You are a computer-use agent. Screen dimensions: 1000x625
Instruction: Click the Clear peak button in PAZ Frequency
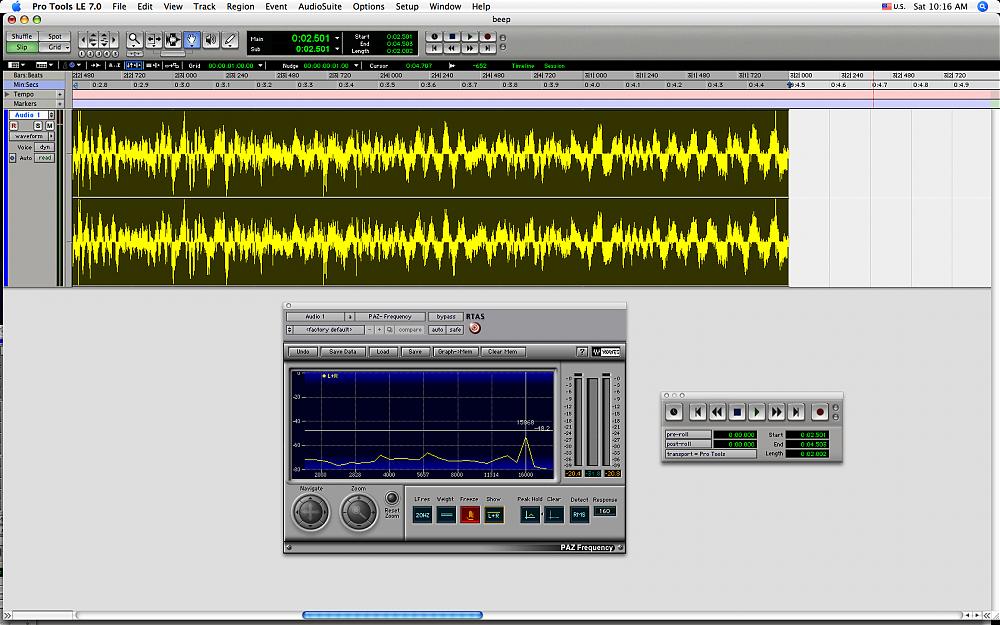coord(554,515)
